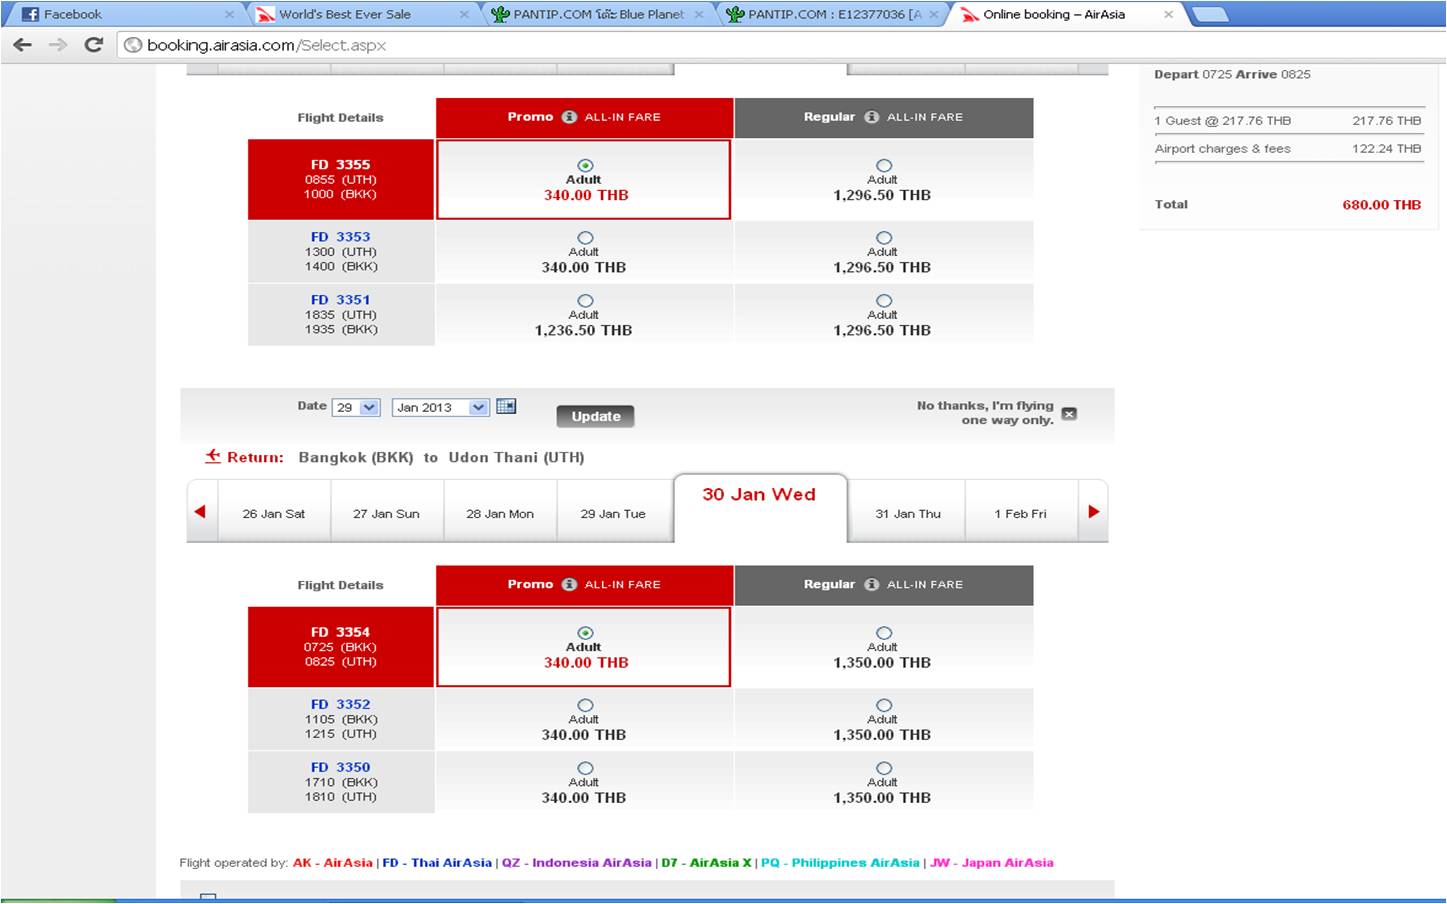Choose 26 Jan Sat return date

(274, 513)
